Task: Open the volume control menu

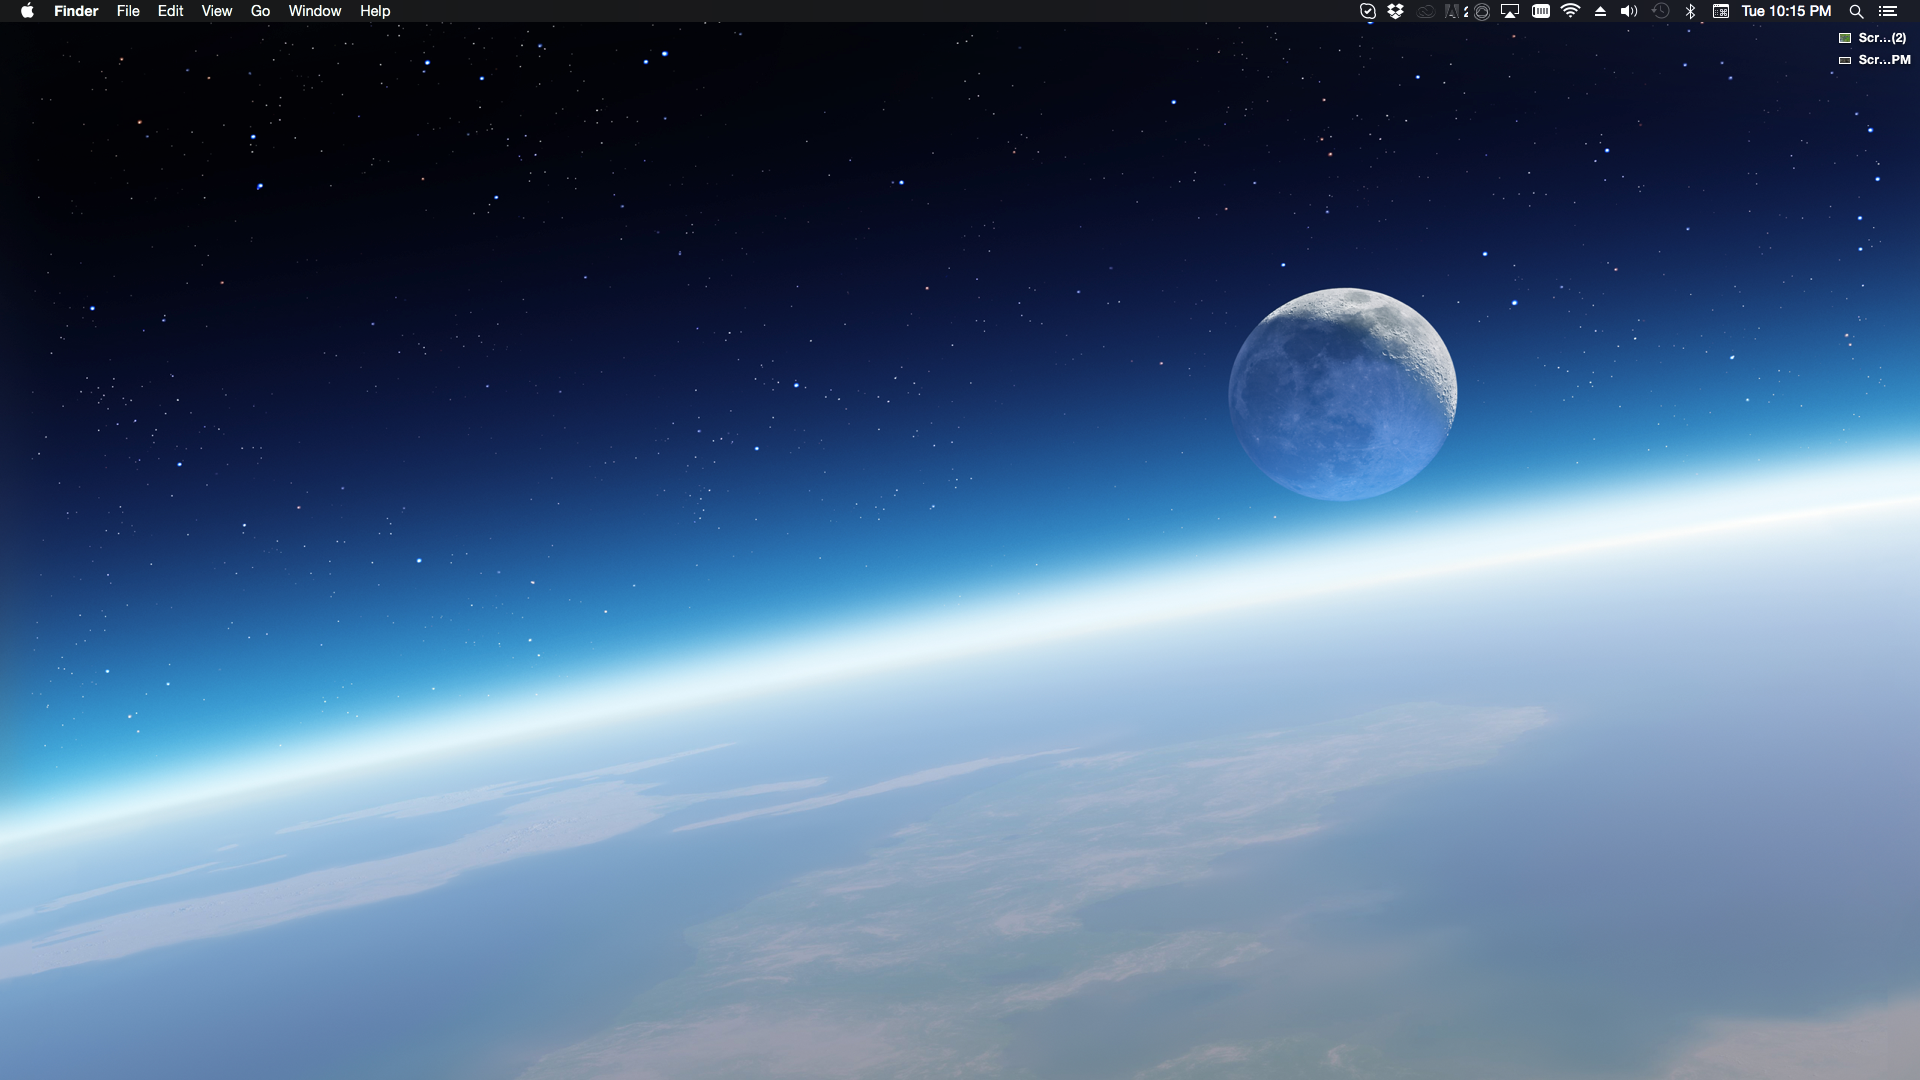Action: (1629, 11)
